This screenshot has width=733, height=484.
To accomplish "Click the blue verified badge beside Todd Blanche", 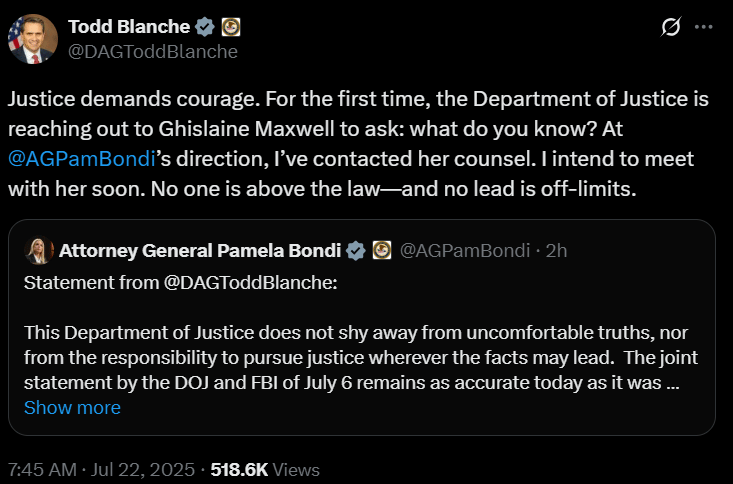I will pos(202,26).
